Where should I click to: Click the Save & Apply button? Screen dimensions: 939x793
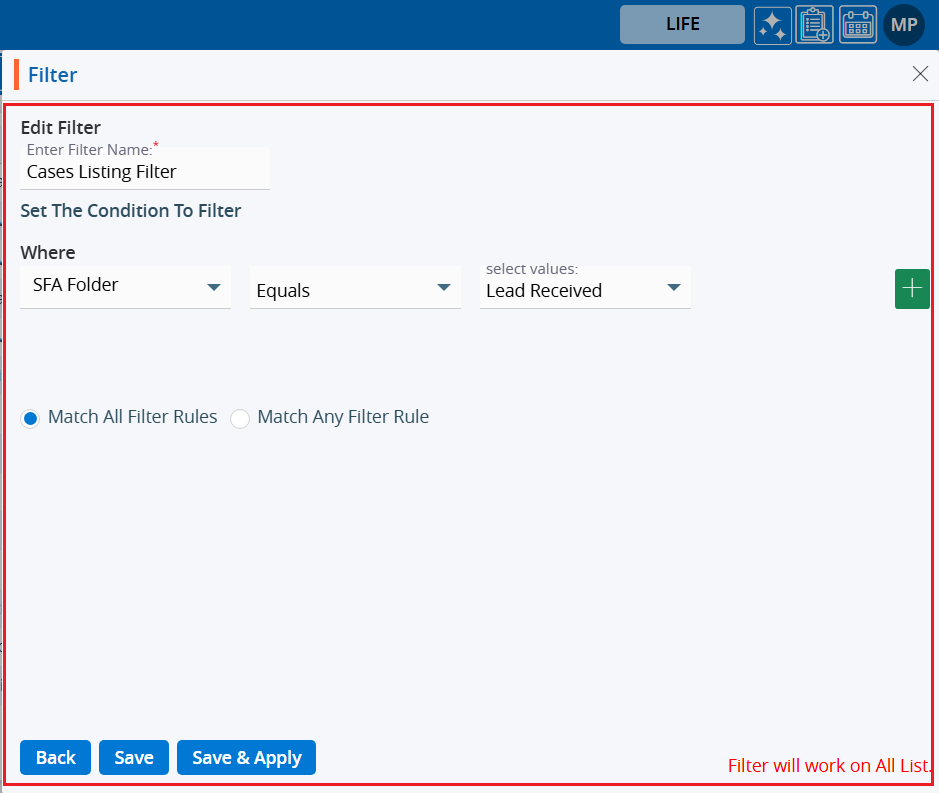point(246,758)
